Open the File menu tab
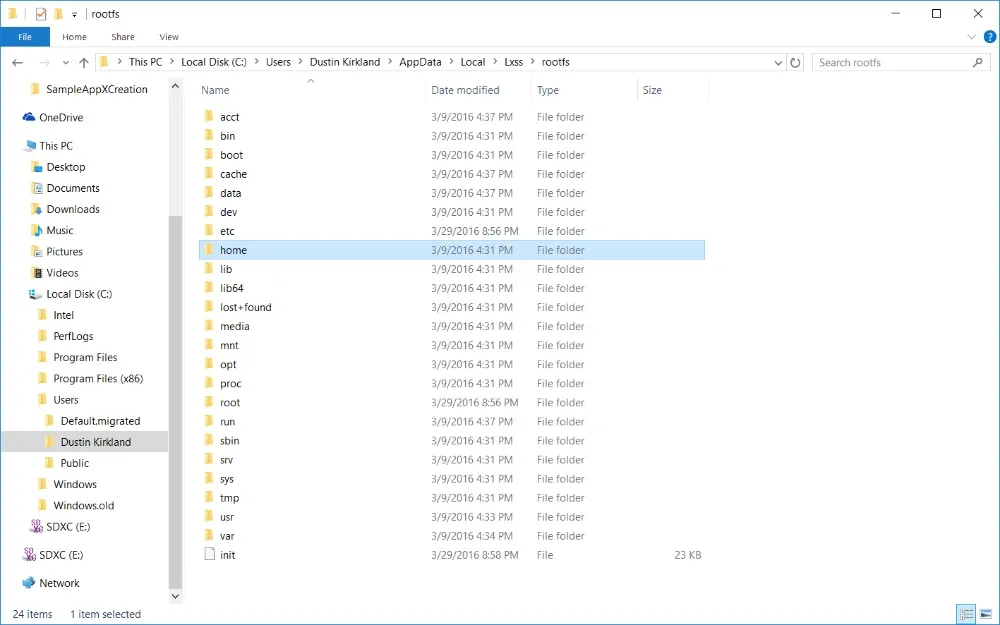 [x=25, y=37]
